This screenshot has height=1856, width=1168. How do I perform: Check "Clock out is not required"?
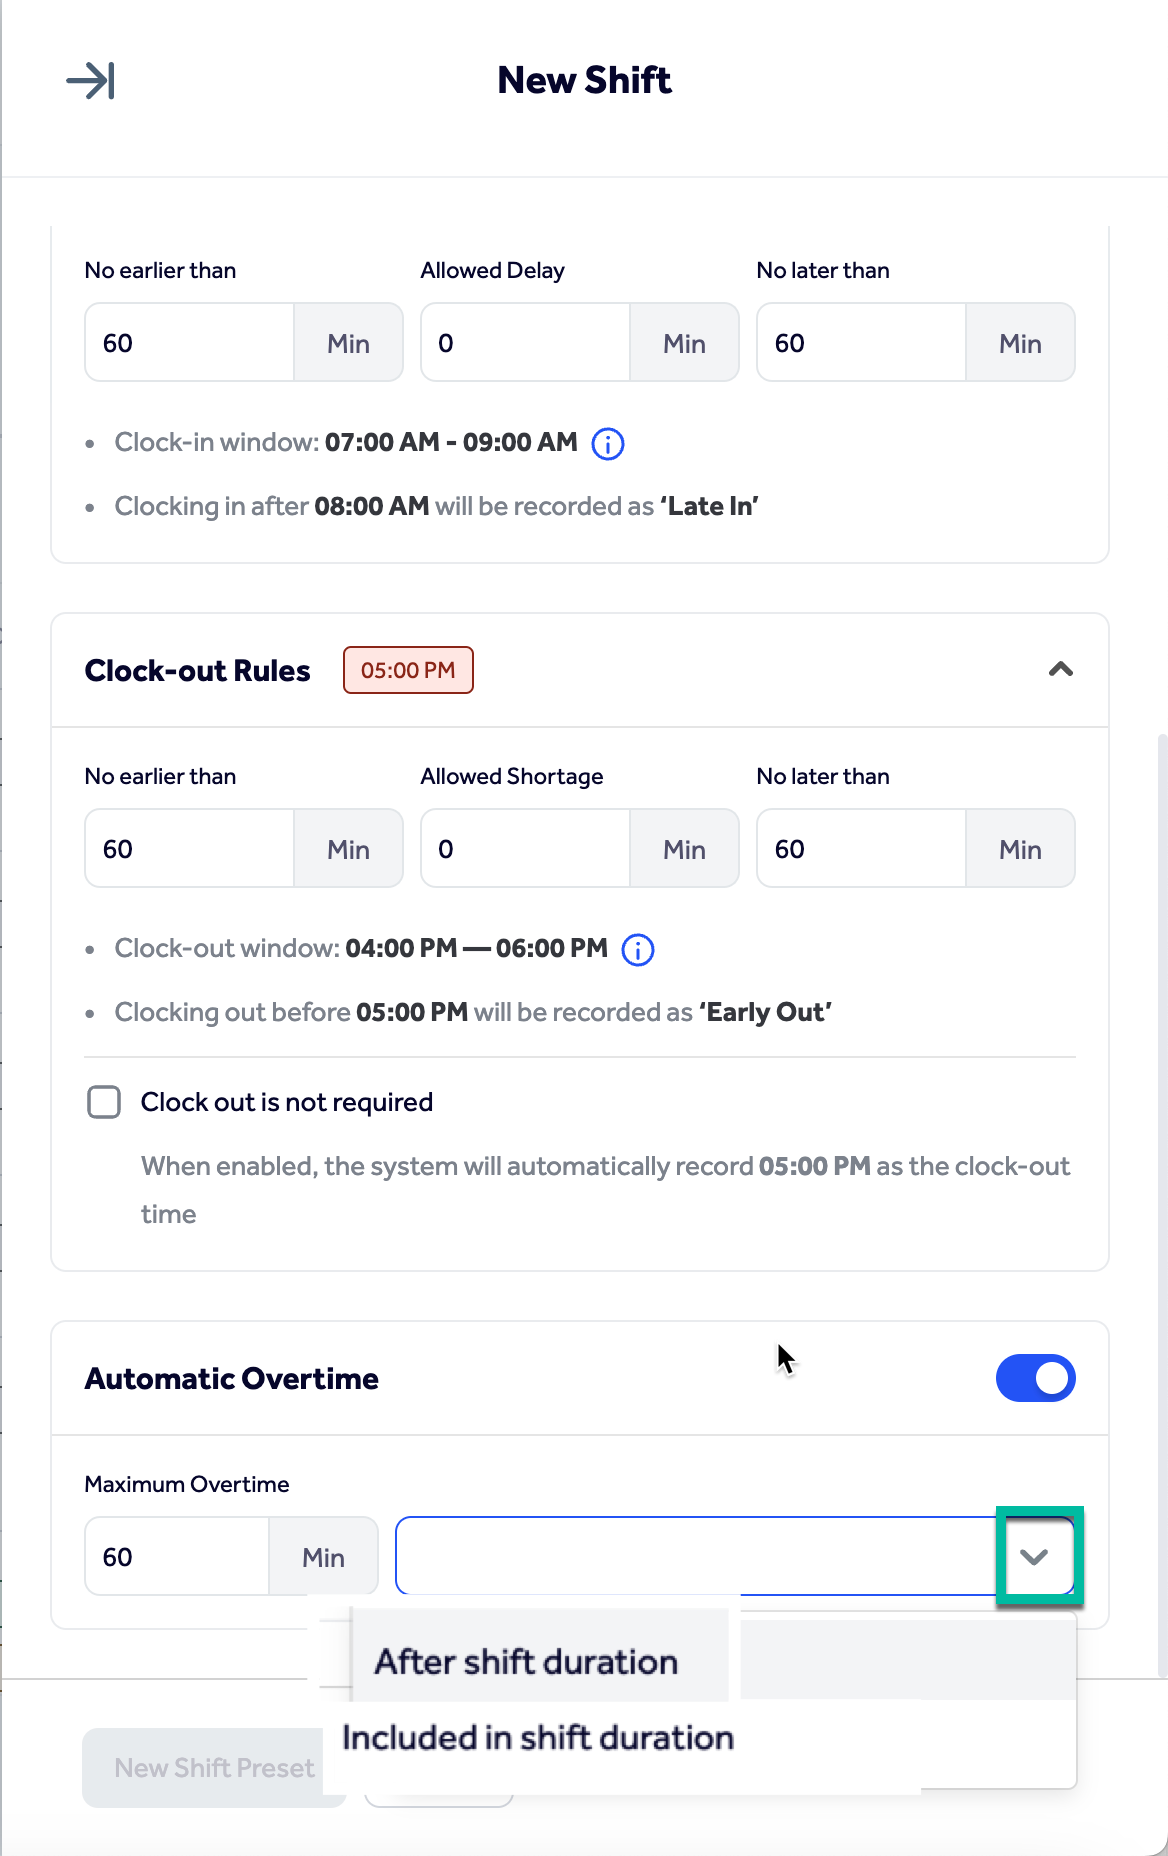[103, 1101]
